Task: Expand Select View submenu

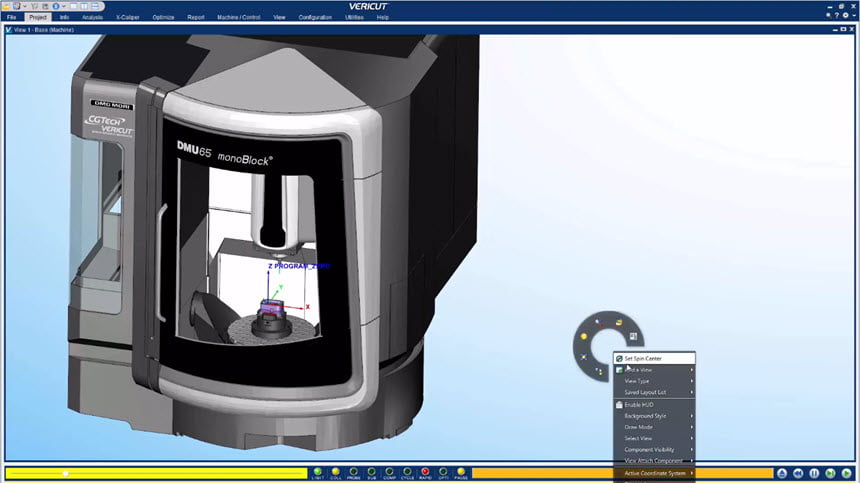Action: (x=654, y=439)
